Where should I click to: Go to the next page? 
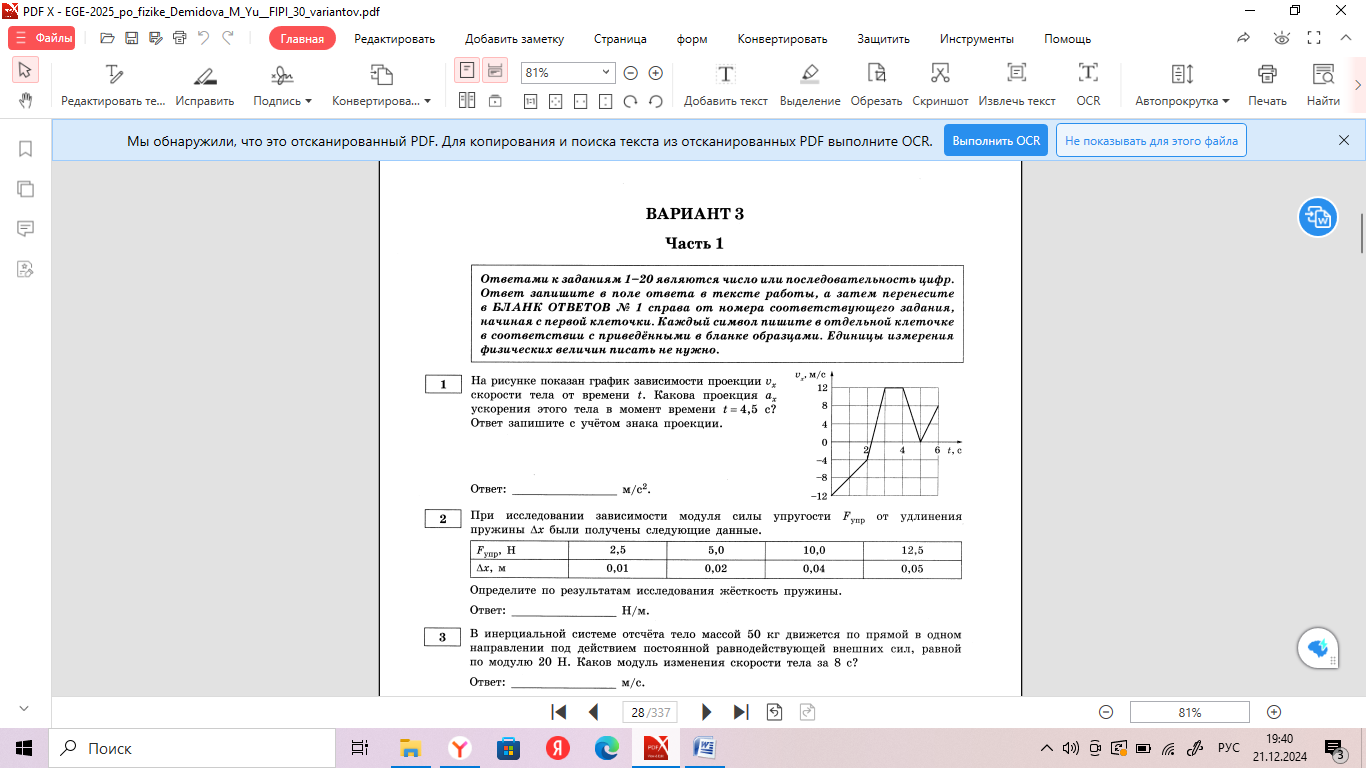707,712
